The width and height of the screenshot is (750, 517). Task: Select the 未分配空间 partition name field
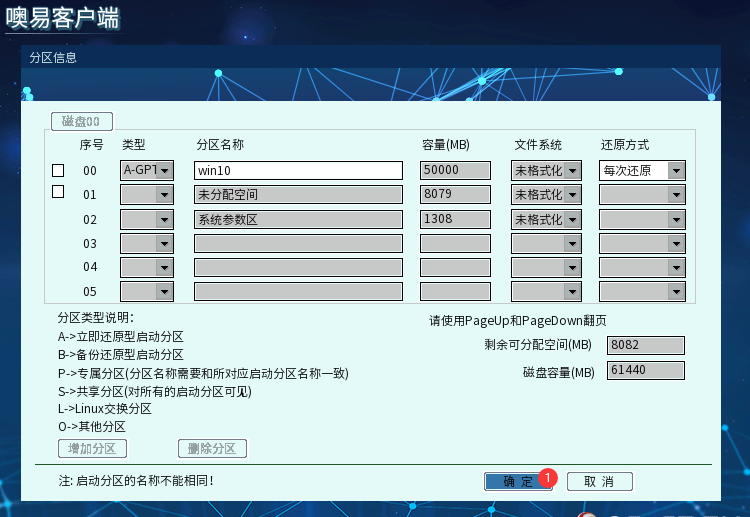click(x=298, y=194)
